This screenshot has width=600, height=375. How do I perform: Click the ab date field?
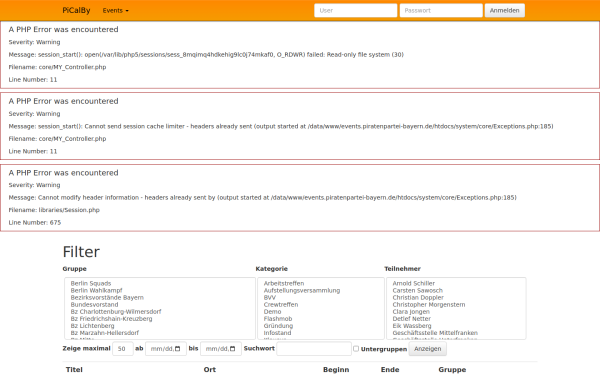coord(166,349)
